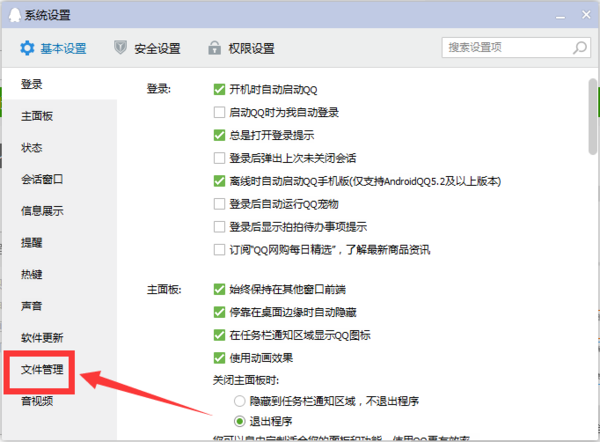Viewport: 600px width, 442px height.
Task: Choose 隐藏到任务栏通知区域，不退出程序 radio
Action: click(240, 401)
